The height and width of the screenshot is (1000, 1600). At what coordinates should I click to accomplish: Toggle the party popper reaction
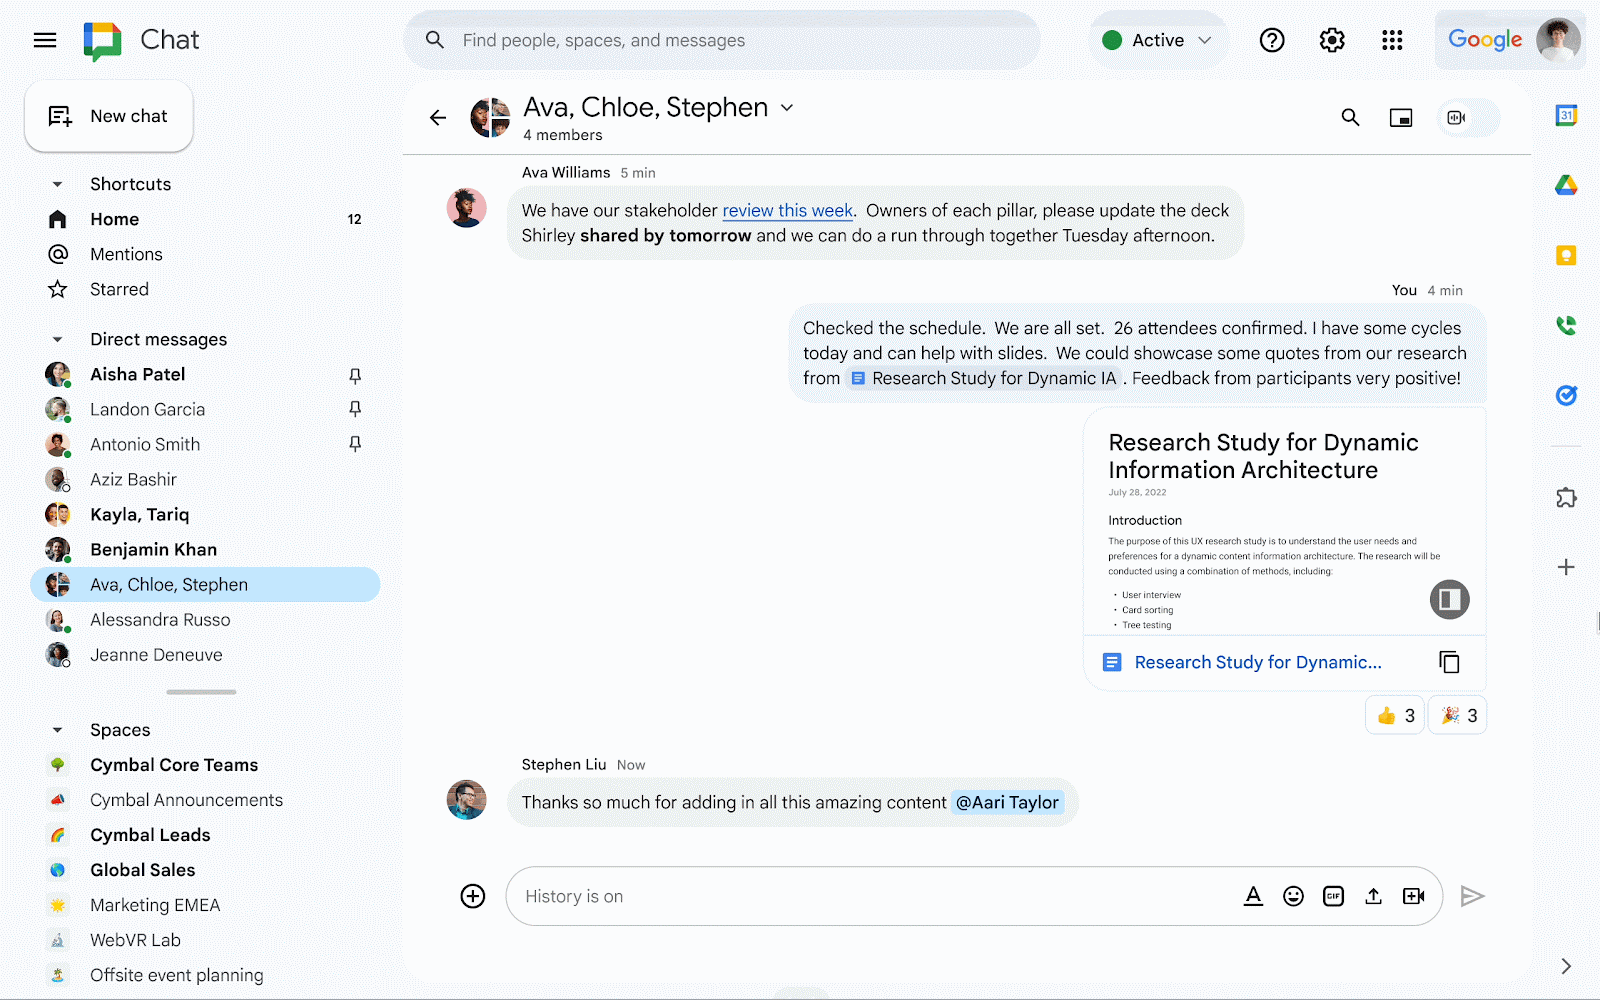click(x=1458, y=715)
